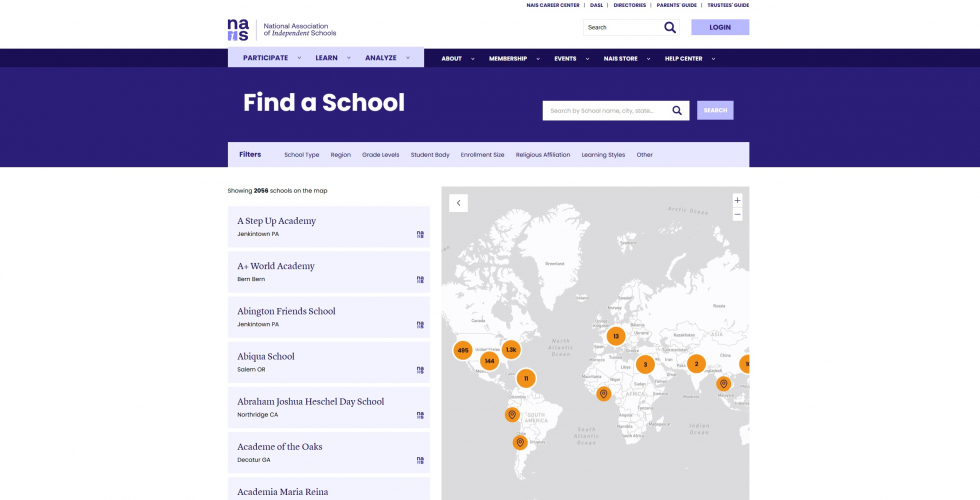Open the NAIS Career Center link
The width and height of the screenshot is (980, 500).
pos(552,5)
